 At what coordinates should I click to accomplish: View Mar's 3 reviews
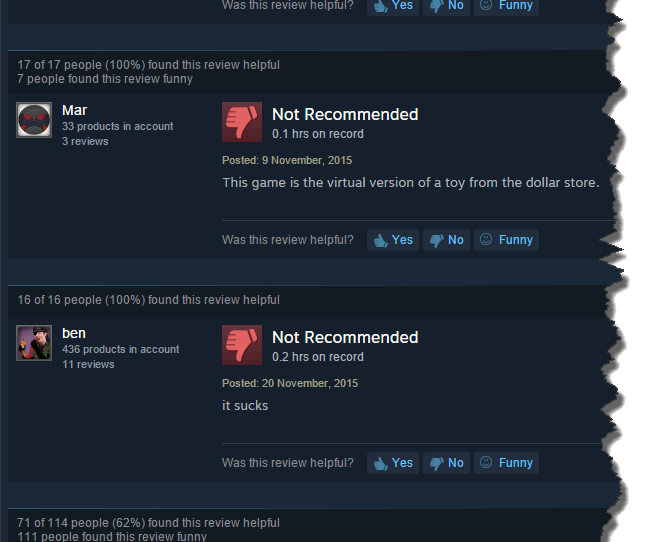pyautogui.click(x=85, y=141)
